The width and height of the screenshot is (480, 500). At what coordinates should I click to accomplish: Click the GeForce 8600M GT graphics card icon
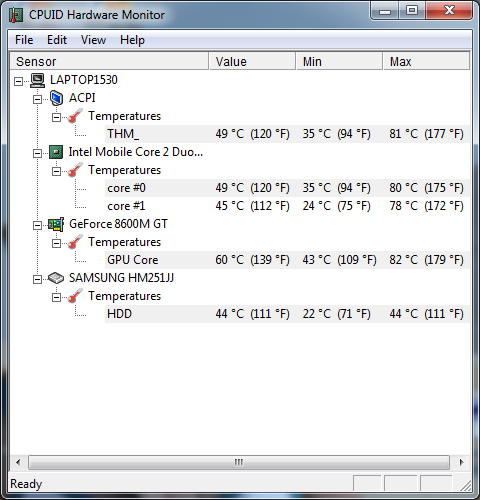click(56, 224)
